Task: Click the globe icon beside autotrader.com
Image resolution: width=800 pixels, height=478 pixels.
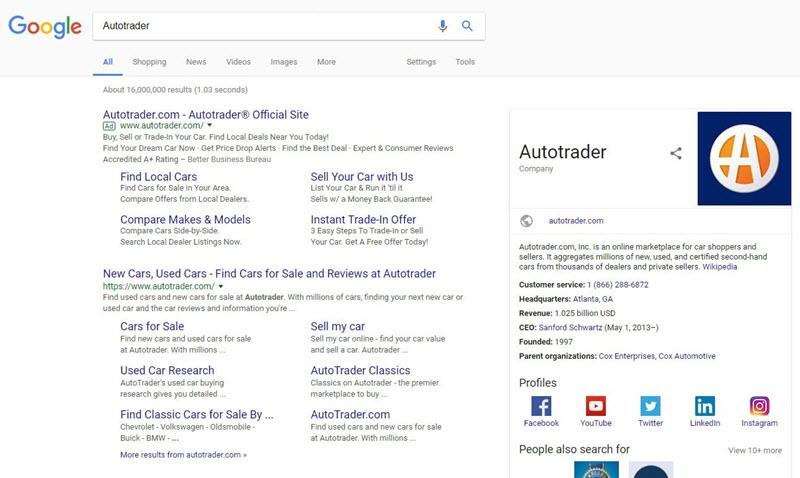Action: coord(527,221)
